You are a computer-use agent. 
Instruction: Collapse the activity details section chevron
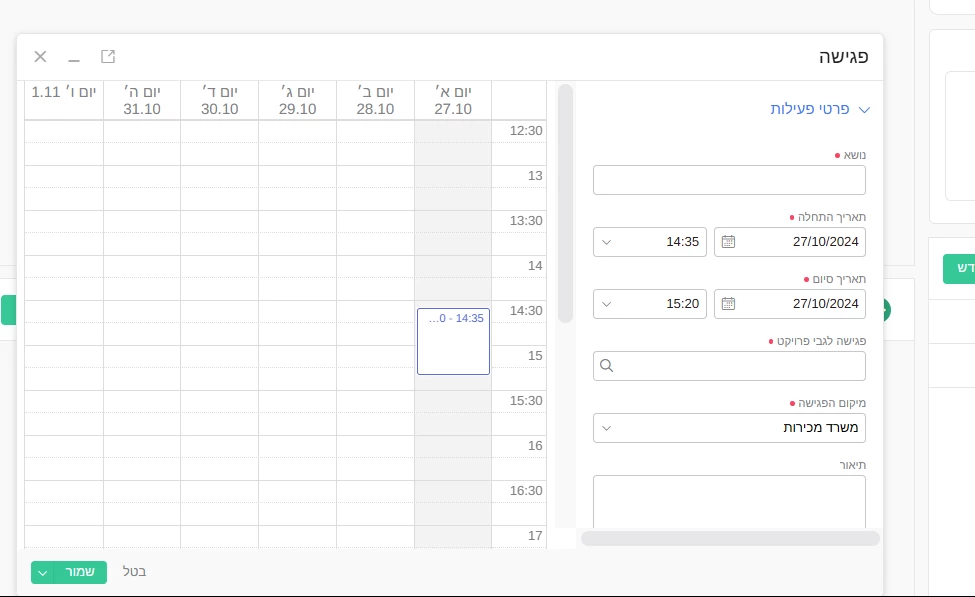(864, 110)
